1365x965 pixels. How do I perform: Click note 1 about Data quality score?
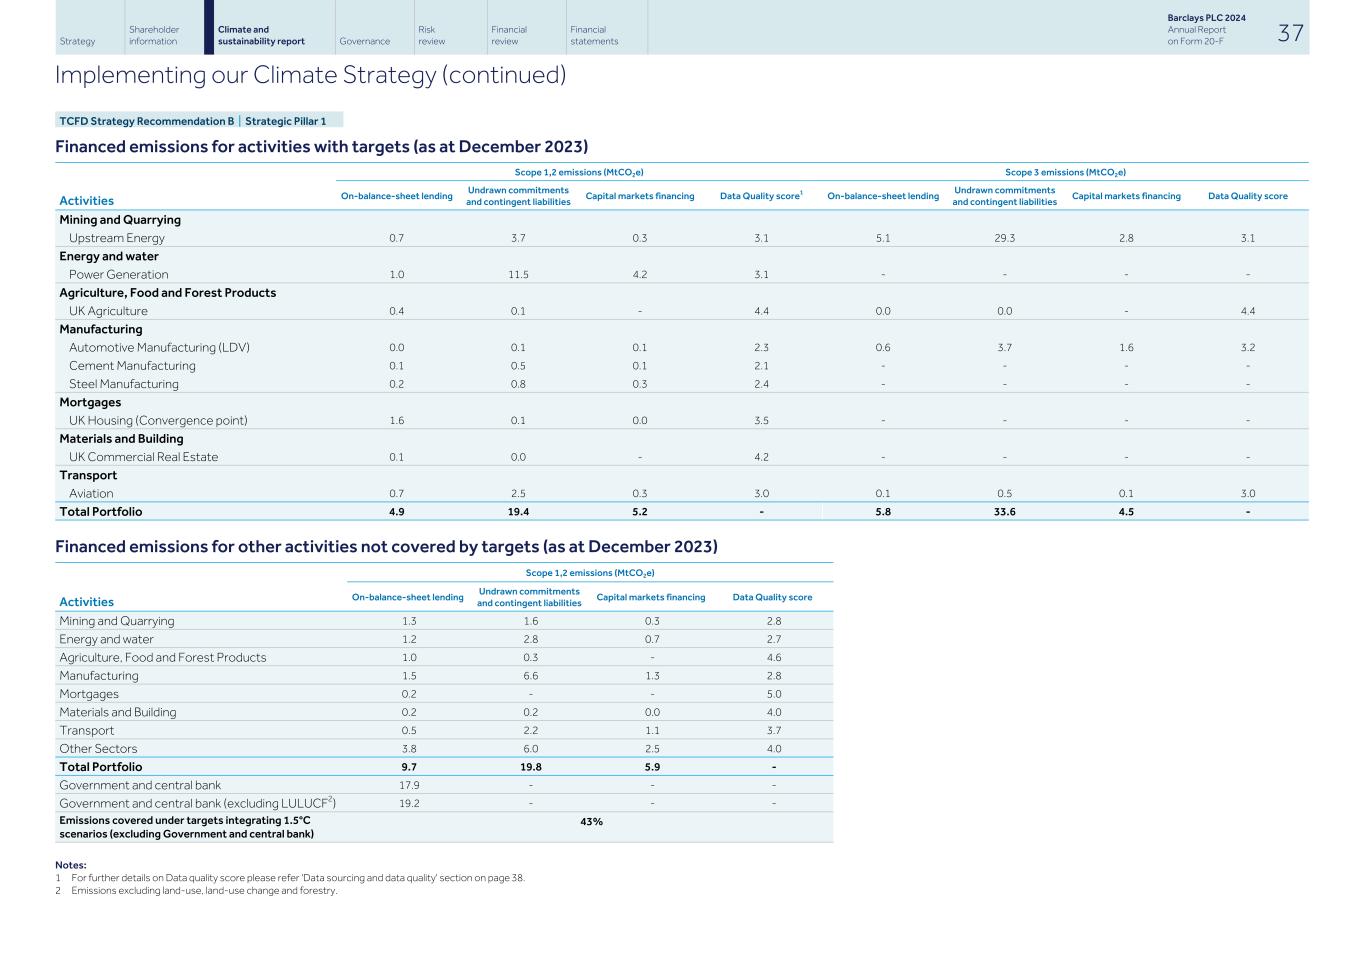pyautogui.click(x=294, y=876)
